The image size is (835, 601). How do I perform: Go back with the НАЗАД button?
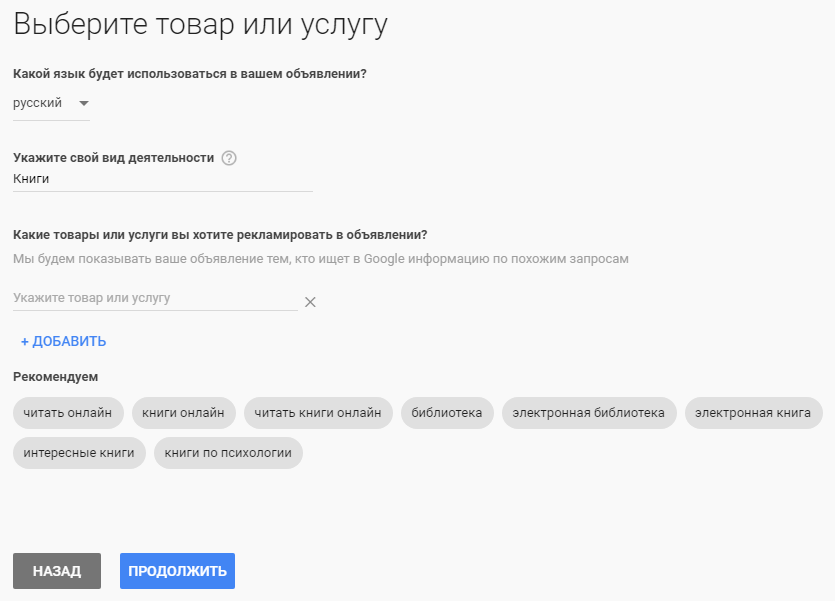point(57,571)
